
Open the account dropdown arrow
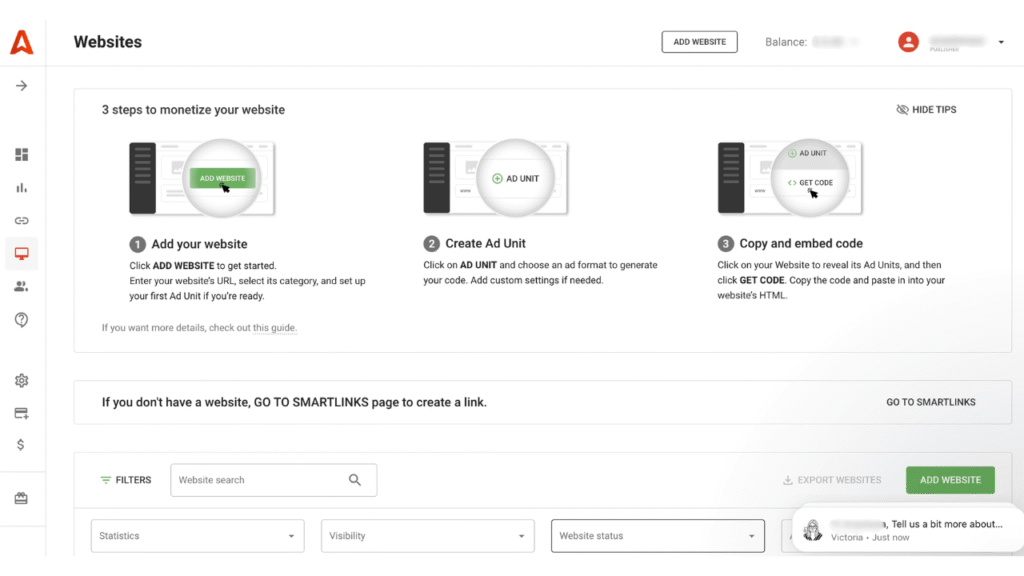(x=1000, y=42)
